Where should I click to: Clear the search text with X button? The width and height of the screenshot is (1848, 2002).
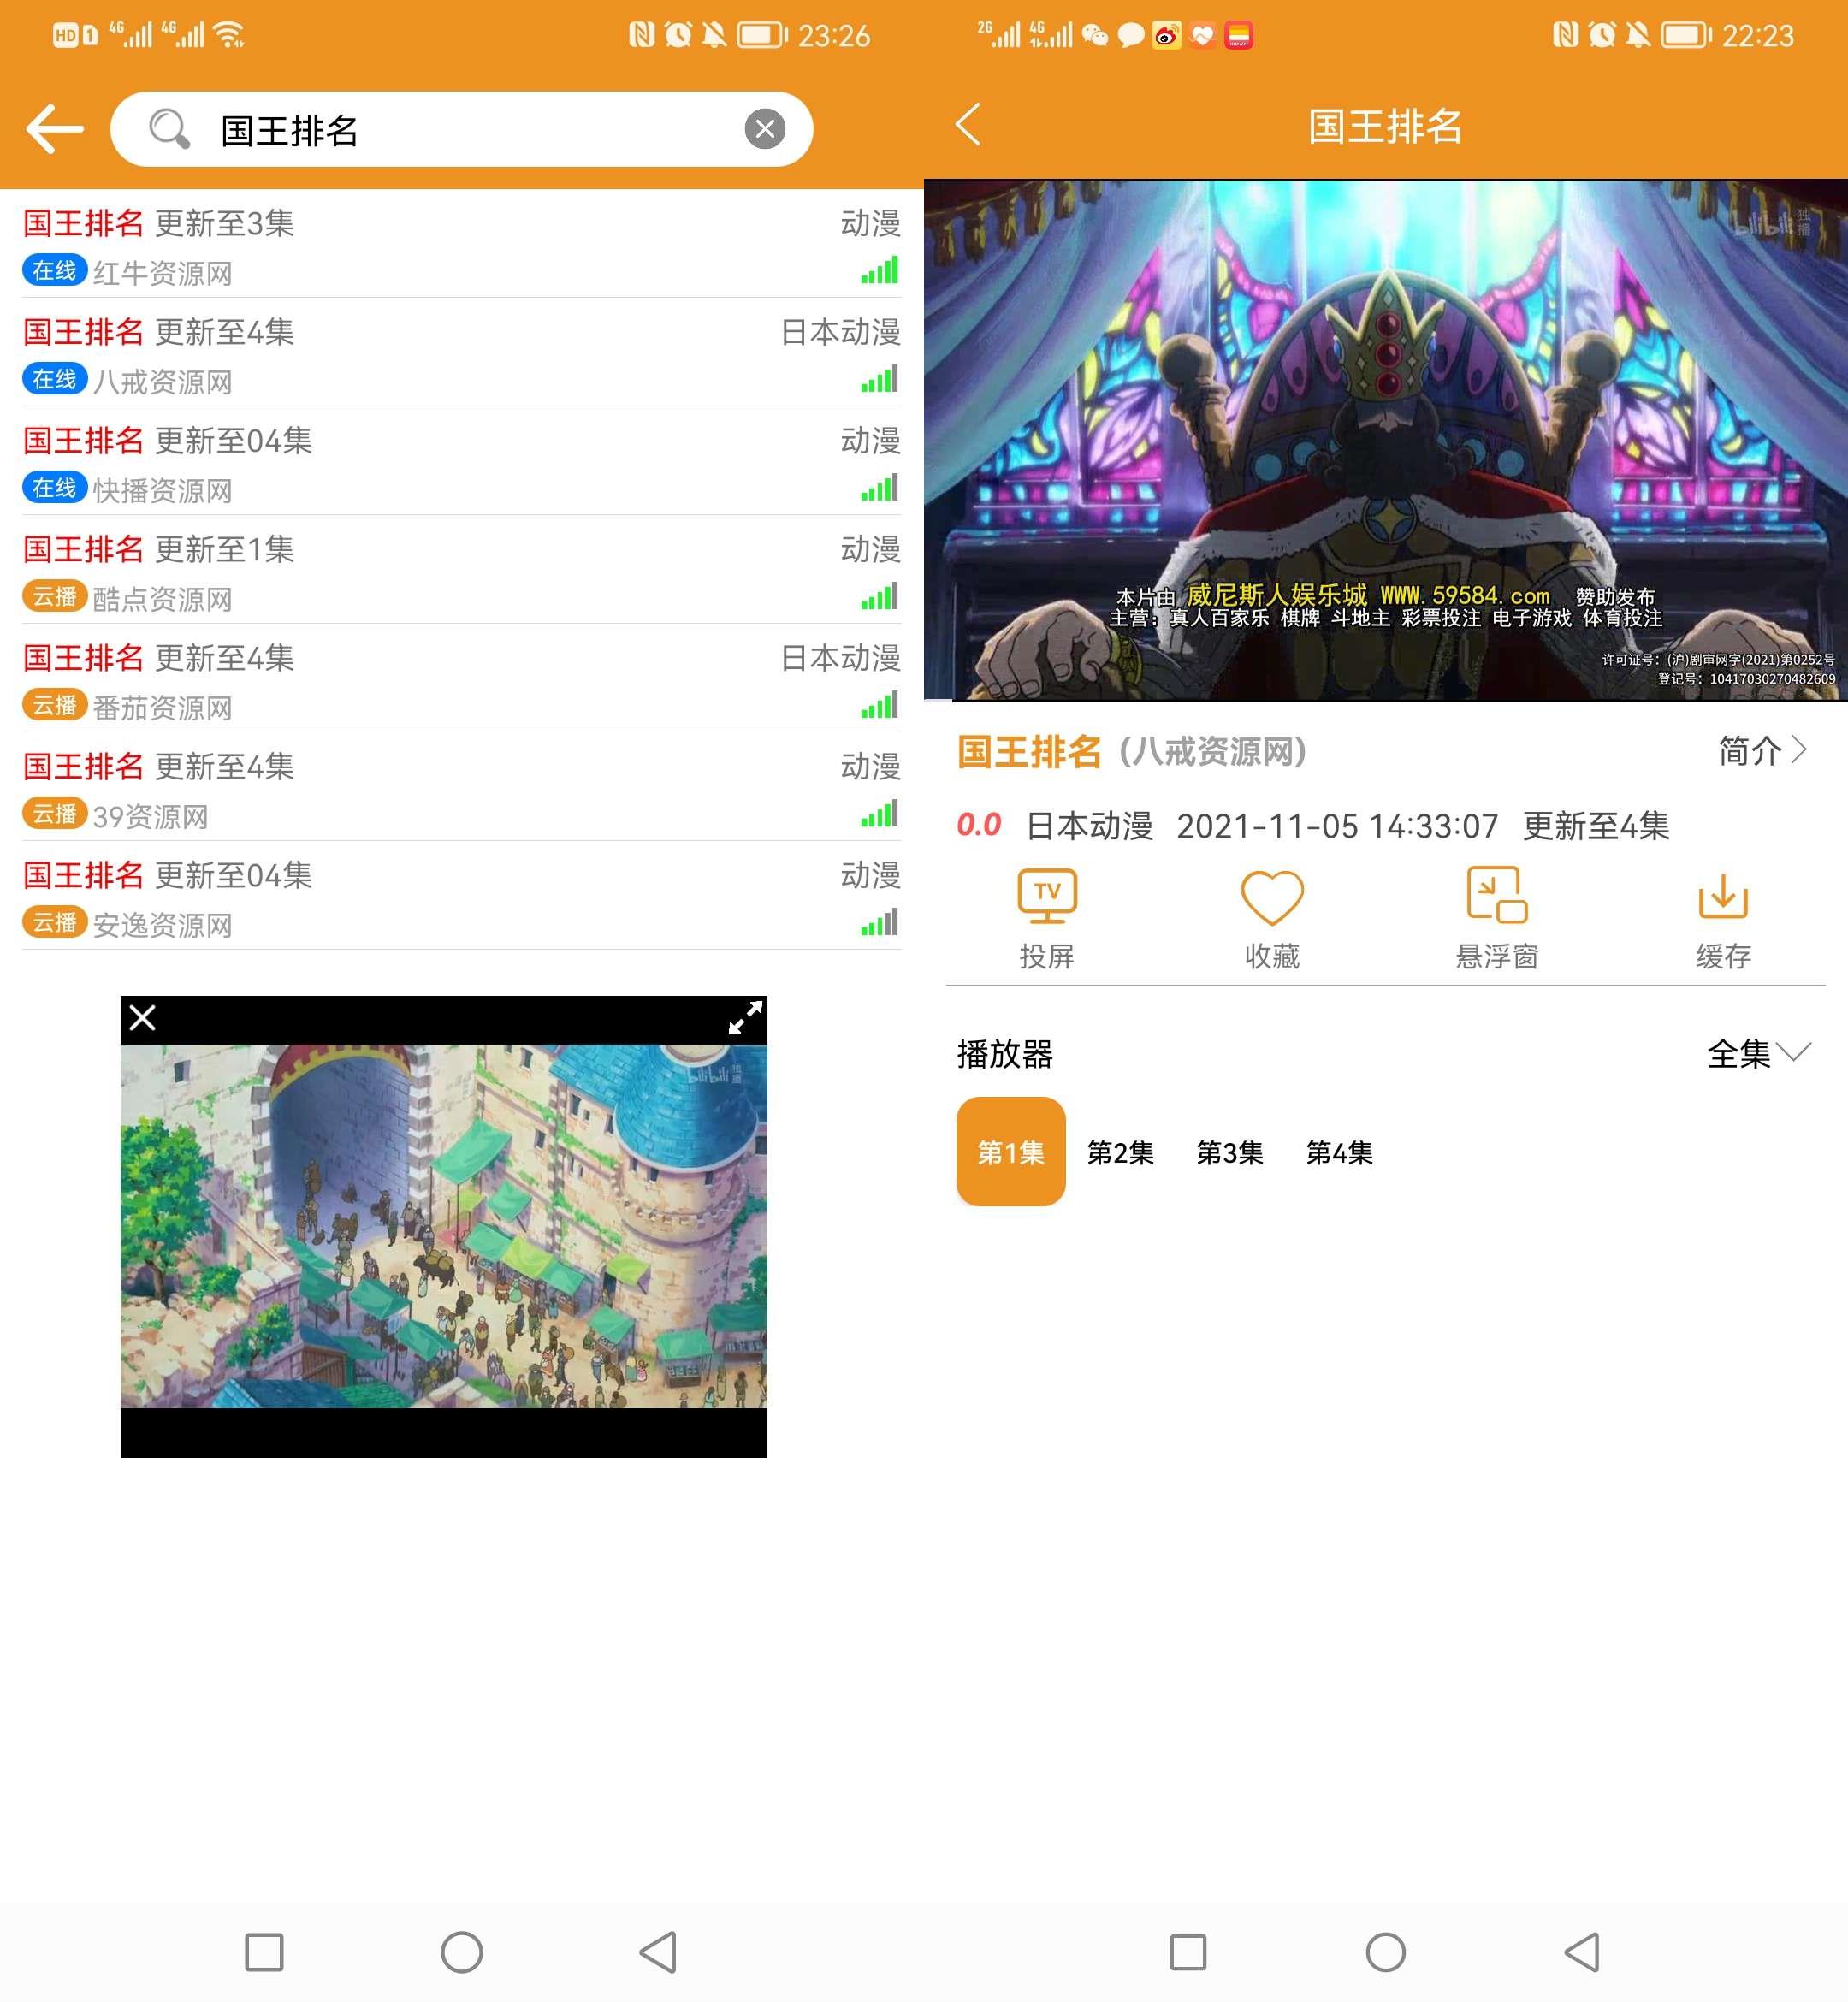(x=765, y=129)
